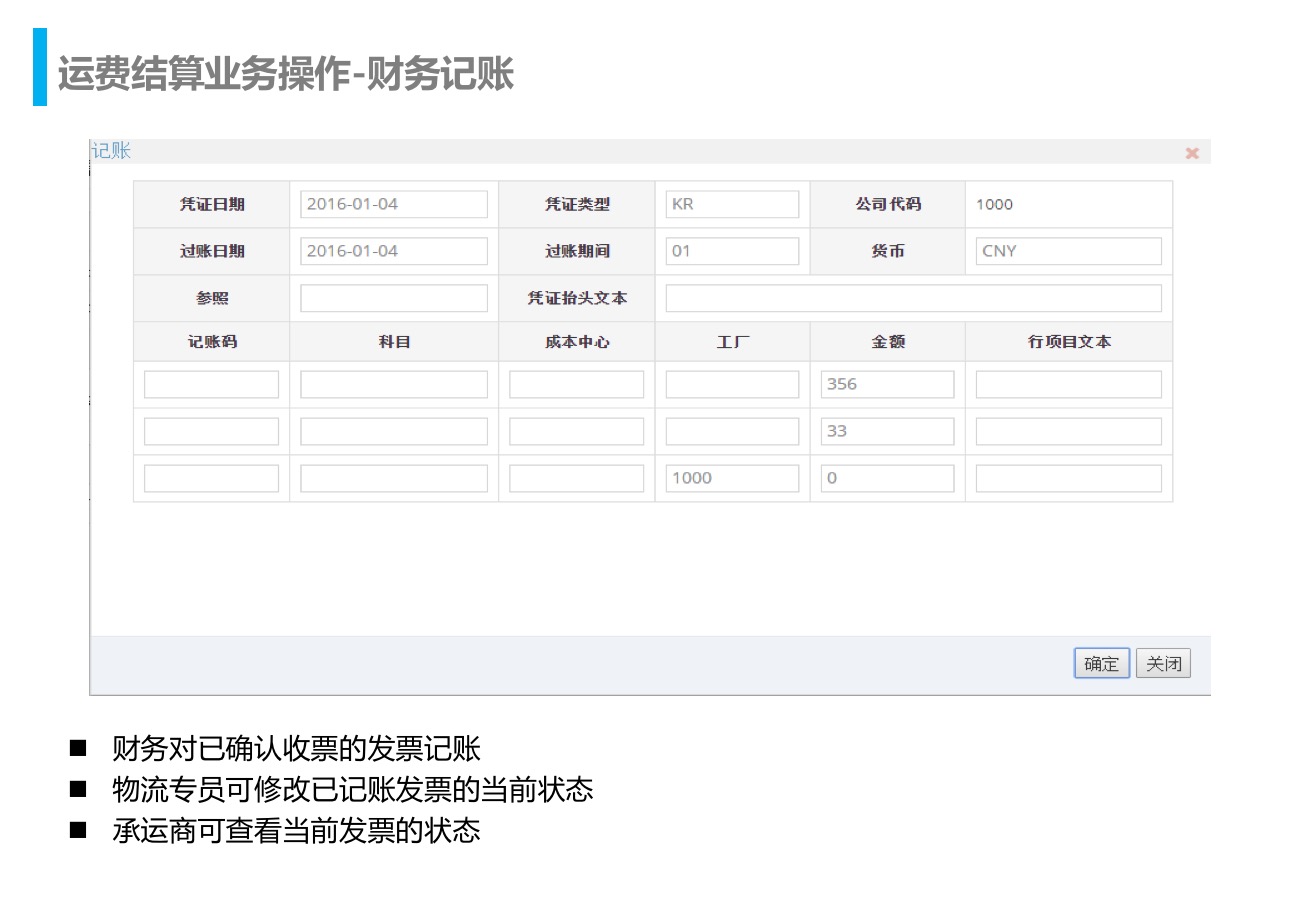Click the second row 成本中心 input
This screenshot has height=900, width=1300.
tap(576, 431)
